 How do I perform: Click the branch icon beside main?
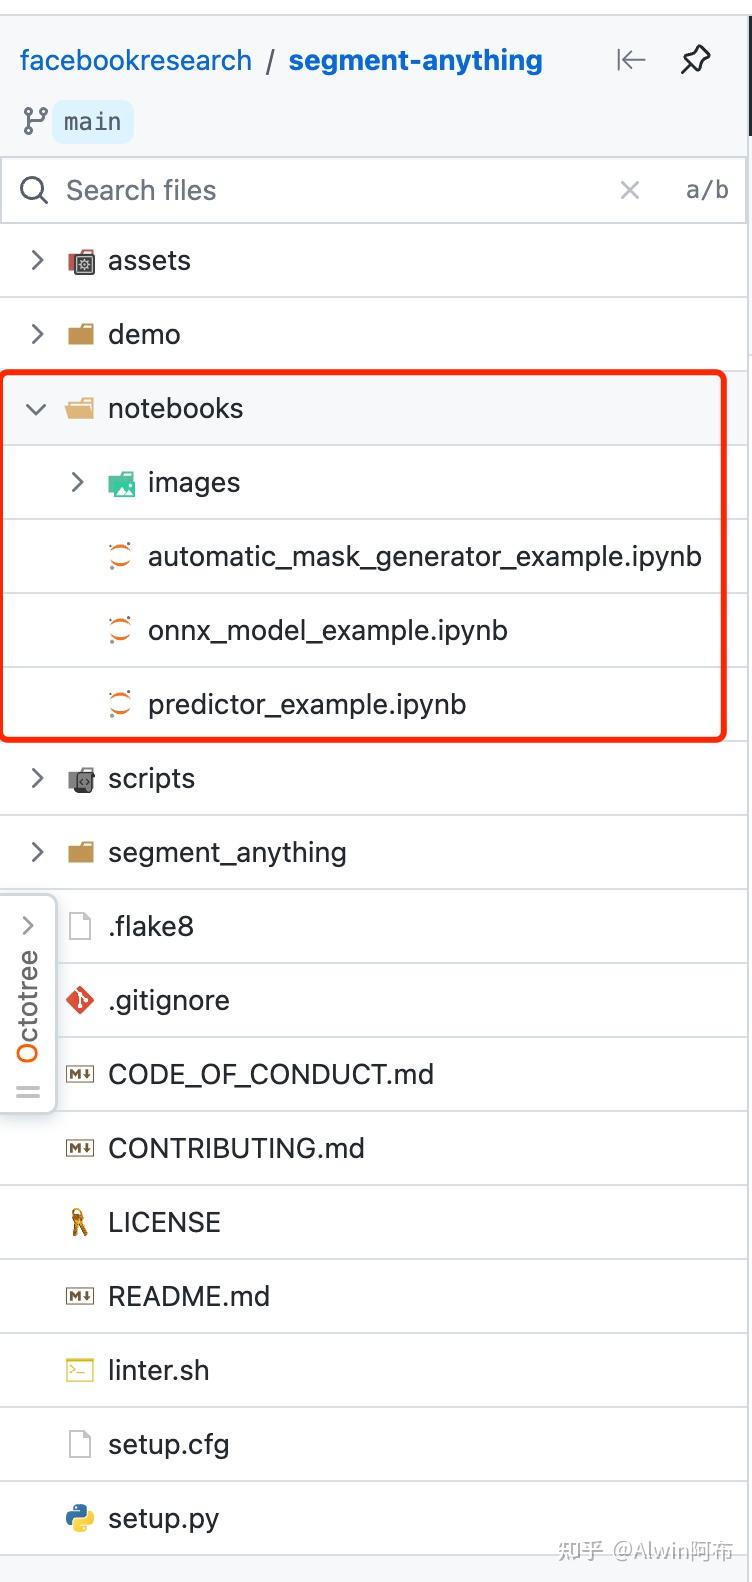[35, 122]
